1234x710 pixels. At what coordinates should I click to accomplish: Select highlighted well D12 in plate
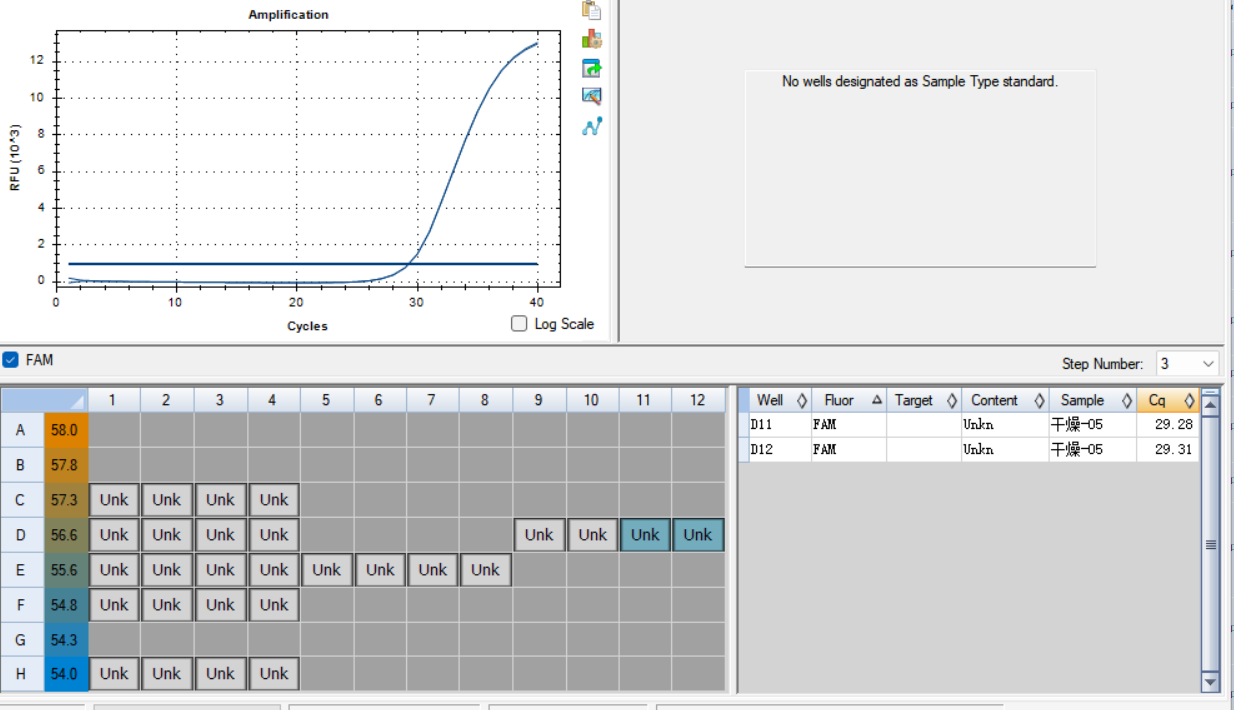tap(698, 535)
